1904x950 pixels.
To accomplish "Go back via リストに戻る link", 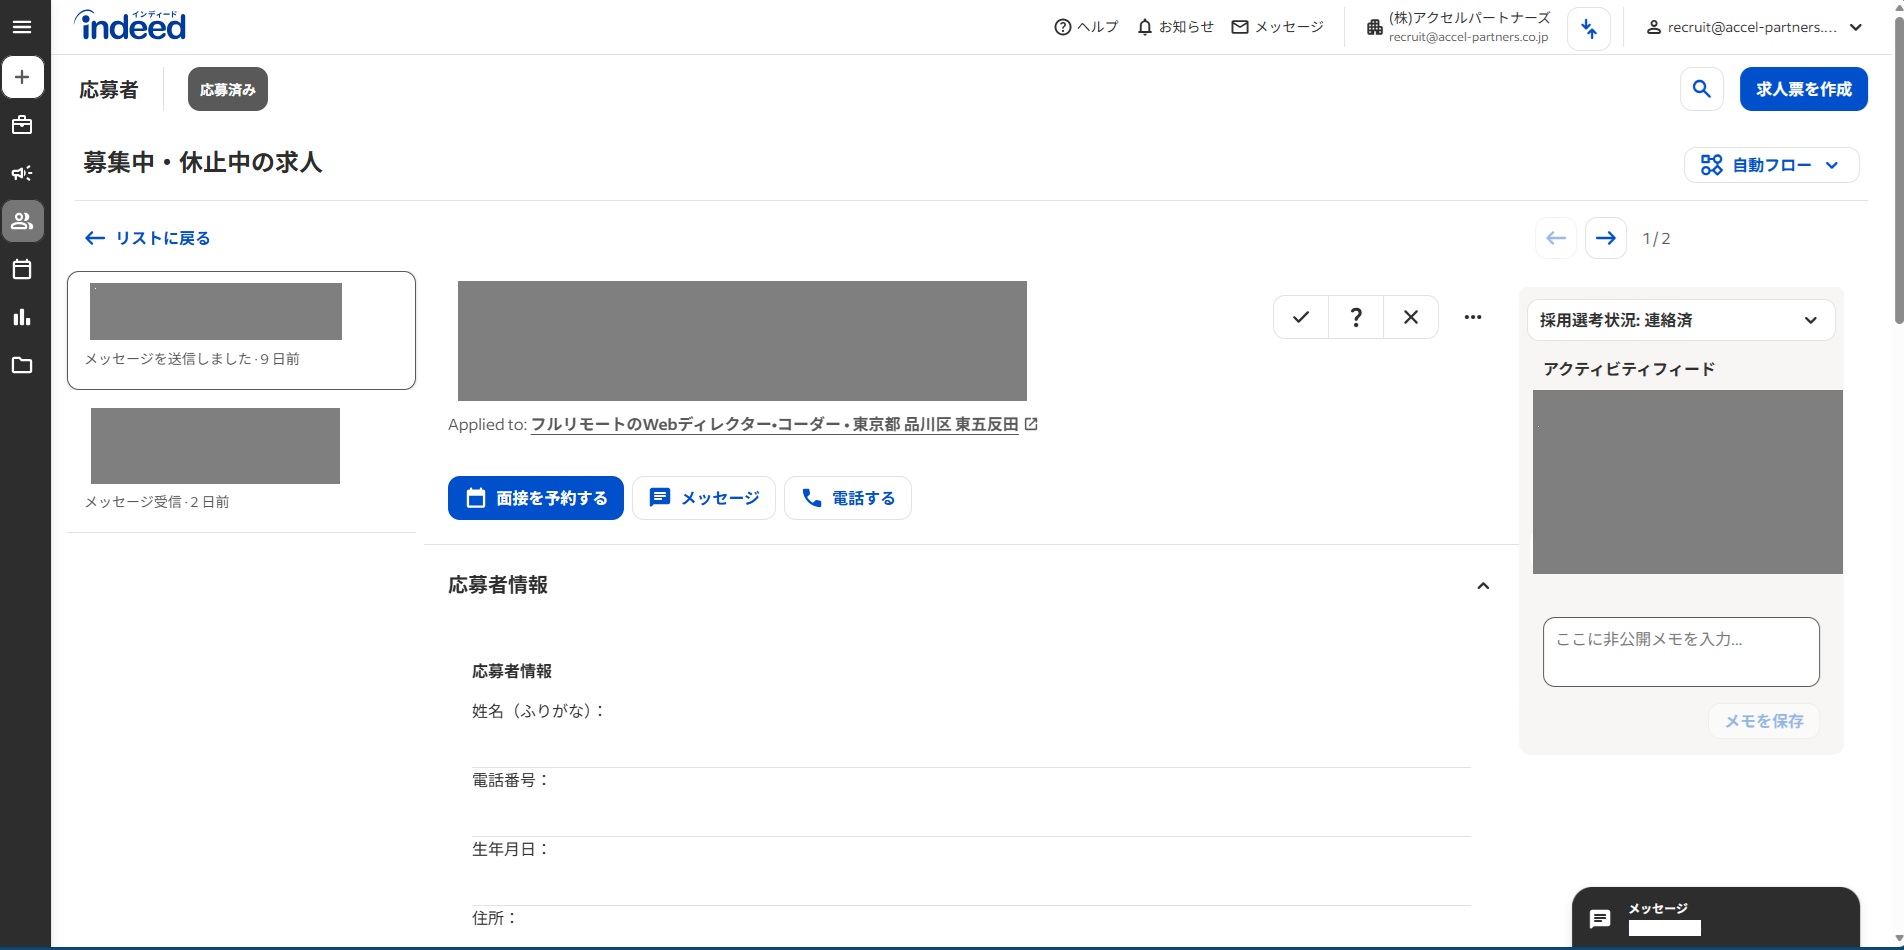I will coord(148,238).
